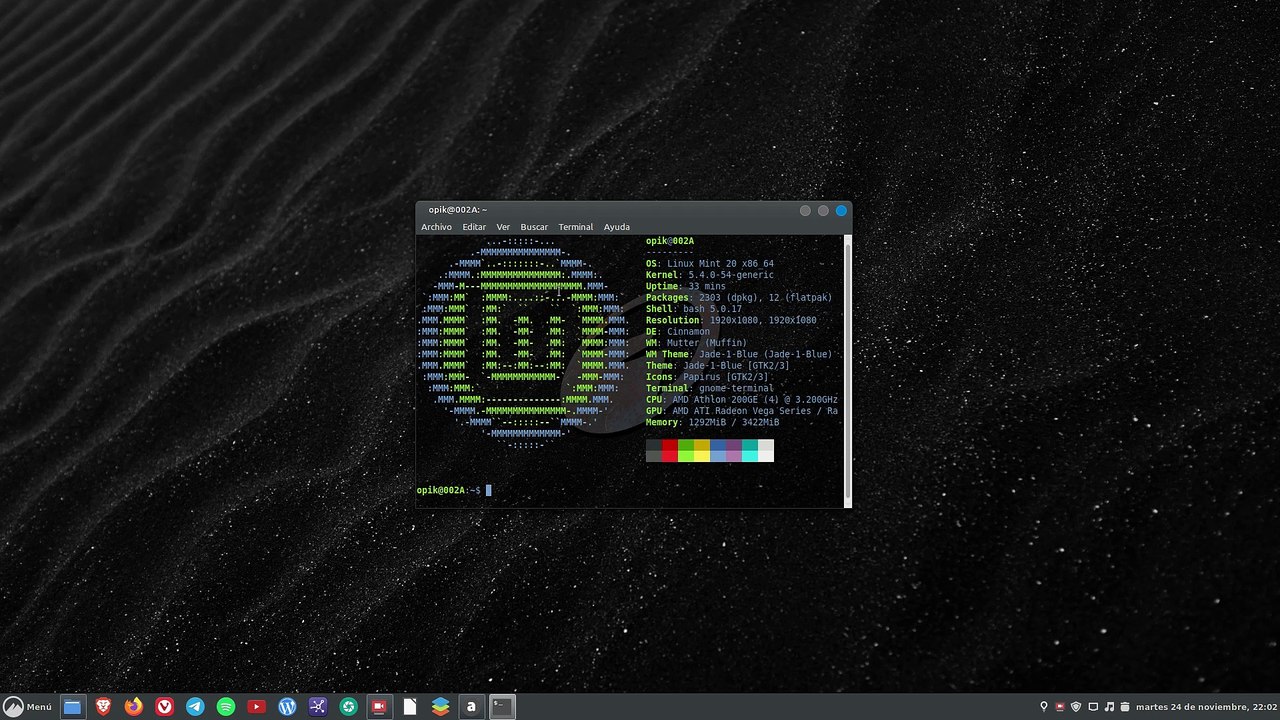Click the trash-like icon in the system tray

pyautogui.click(x=1125, y=707)
